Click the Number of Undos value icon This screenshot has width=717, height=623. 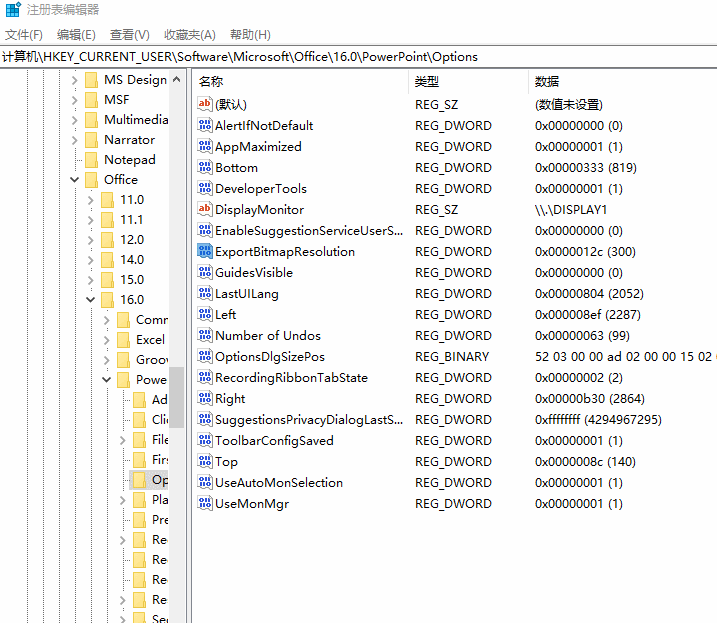205,335
